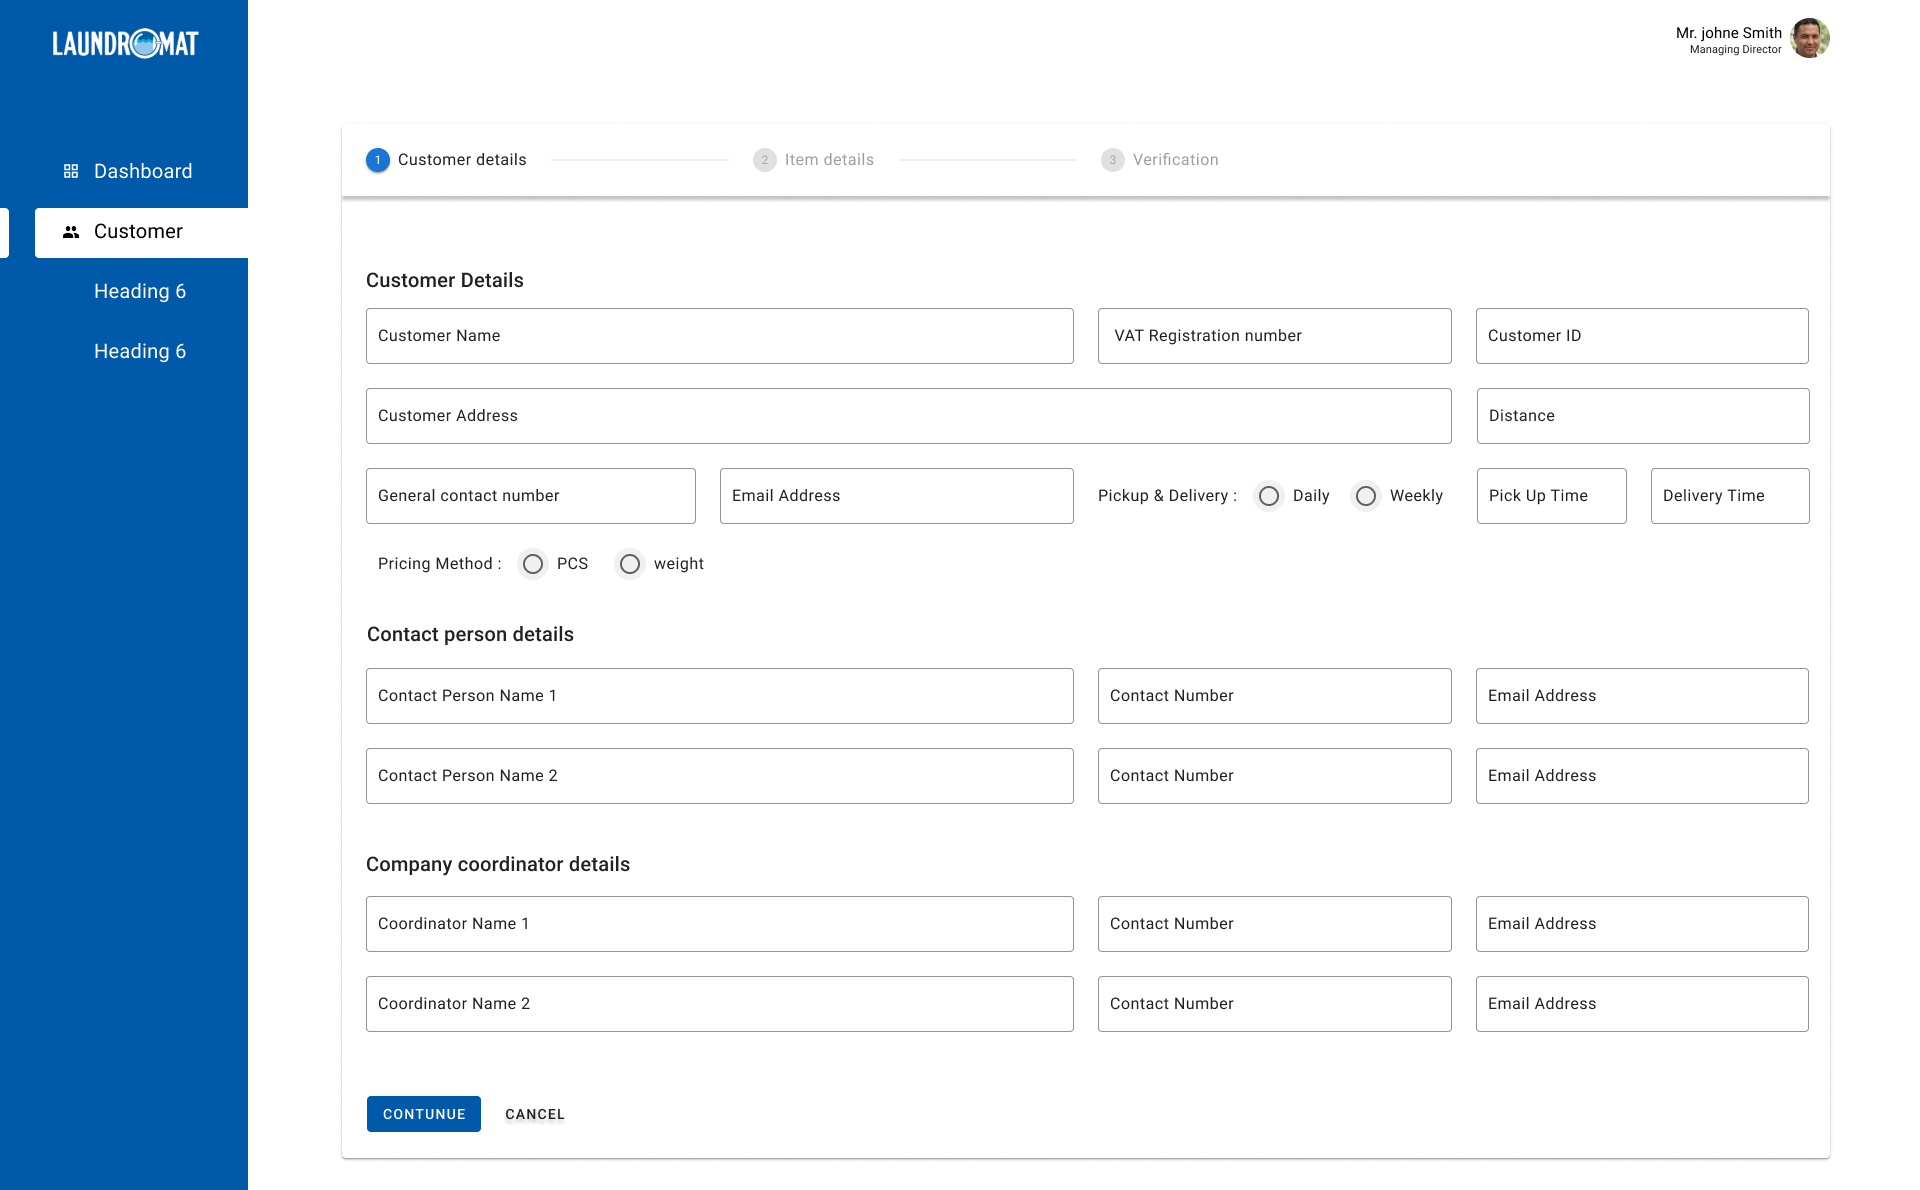Click CANCEL to discard the form
Image resolution: width=1920 pixels, height=1190 pixels.
pyautogui.click(x=534, y=1114)
